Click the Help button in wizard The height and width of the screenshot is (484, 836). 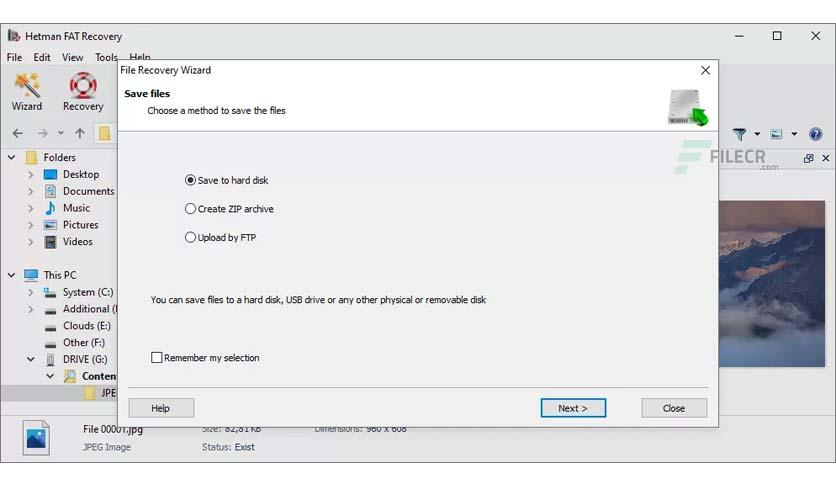(x=161, y=408)
